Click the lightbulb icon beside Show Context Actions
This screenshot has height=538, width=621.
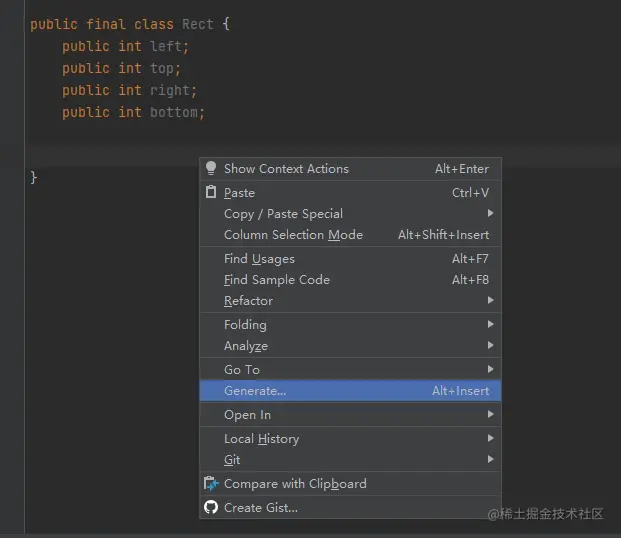tap(211, 168)
